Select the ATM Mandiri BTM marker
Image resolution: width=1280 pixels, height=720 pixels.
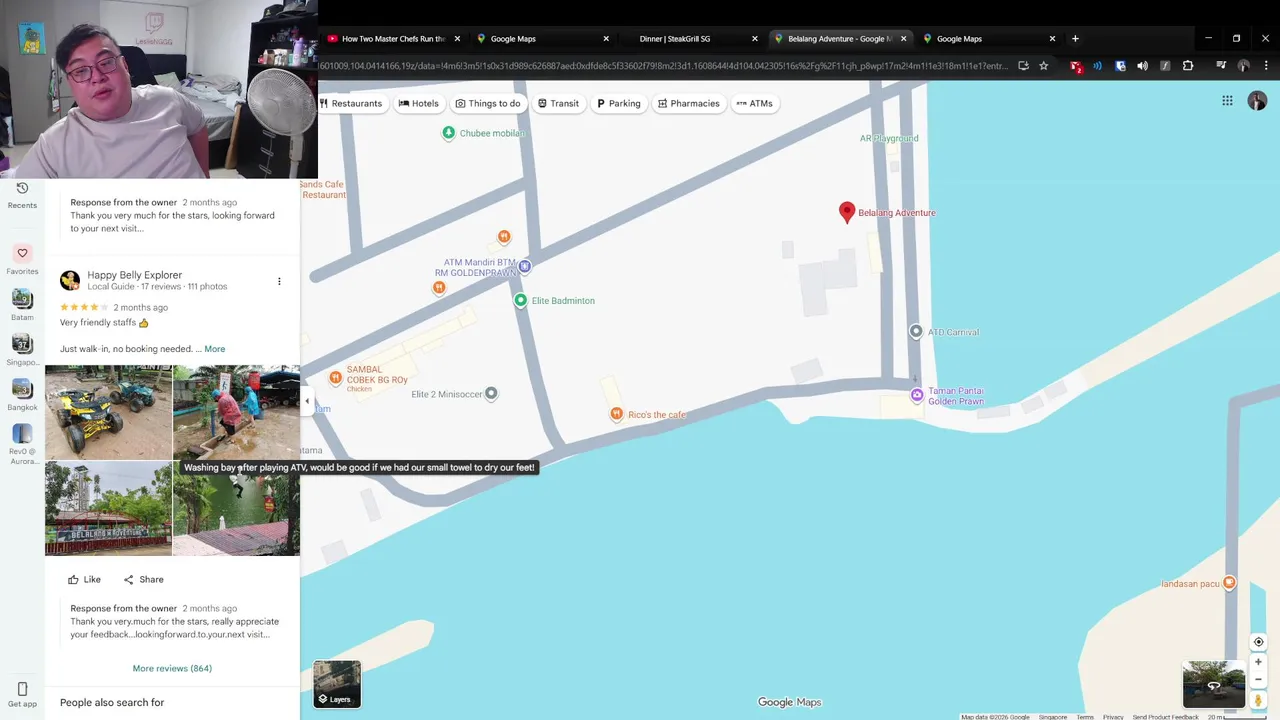(x=524, y=266)
